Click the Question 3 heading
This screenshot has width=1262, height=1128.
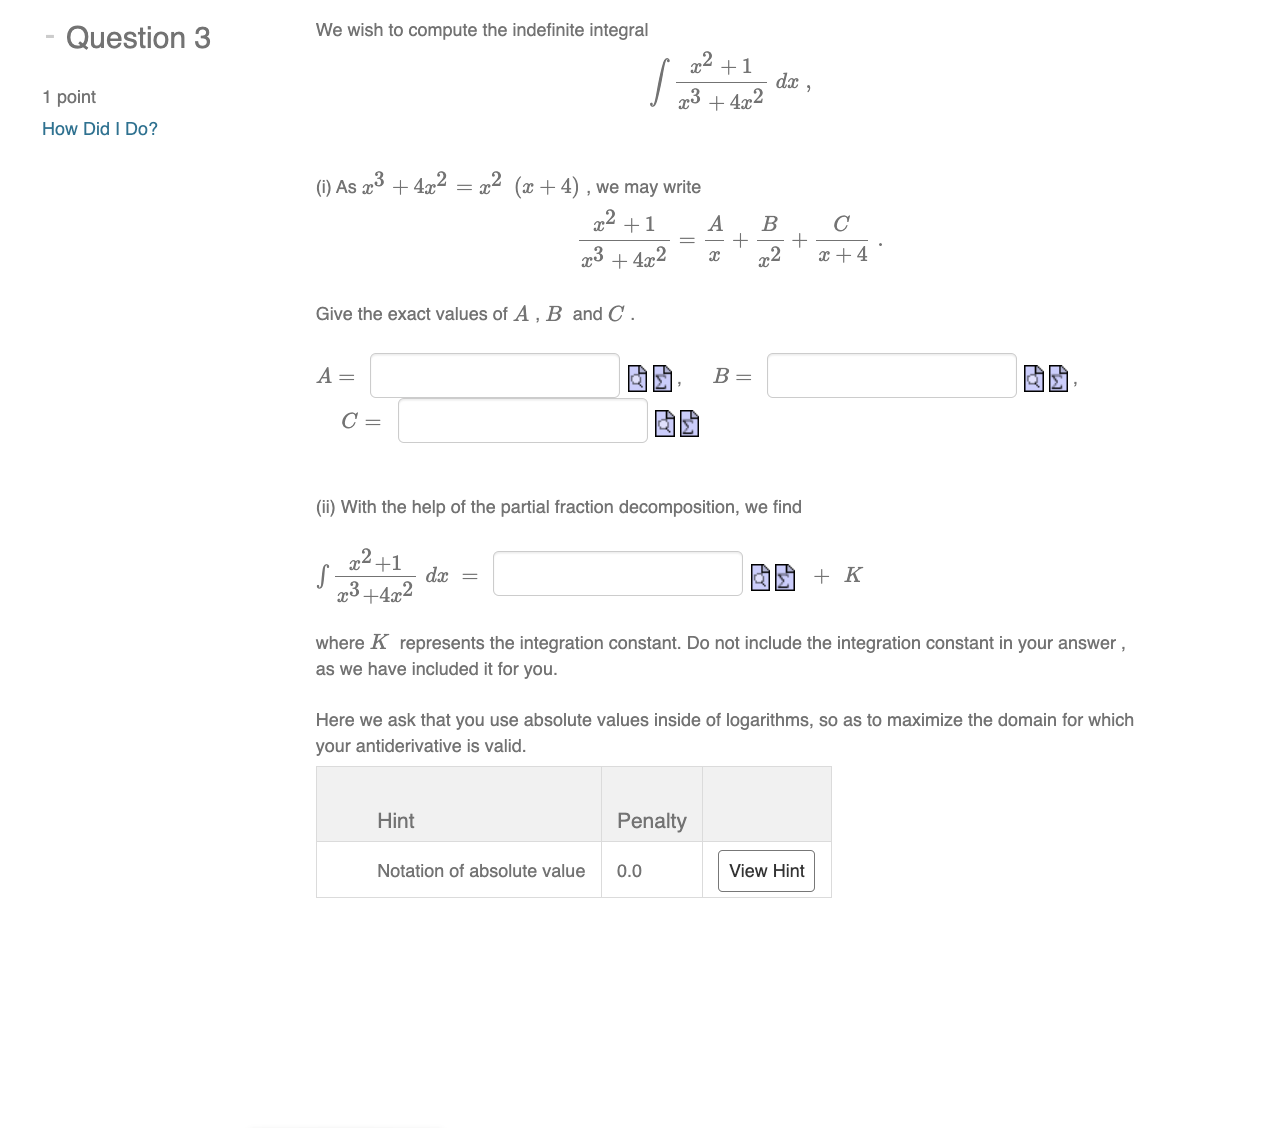point(139,38)
